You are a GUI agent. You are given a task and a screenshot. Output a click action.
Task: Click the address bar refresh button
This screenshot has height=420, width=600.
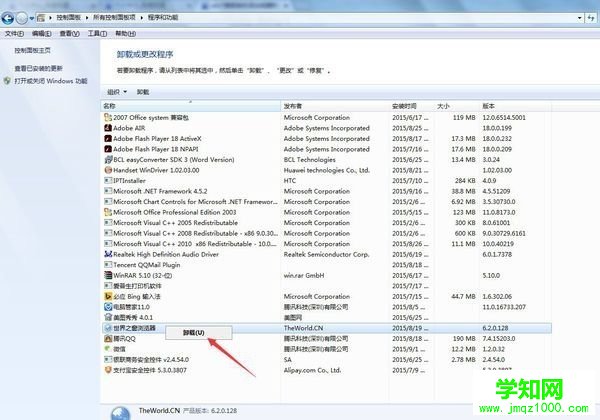pos(591,18)
